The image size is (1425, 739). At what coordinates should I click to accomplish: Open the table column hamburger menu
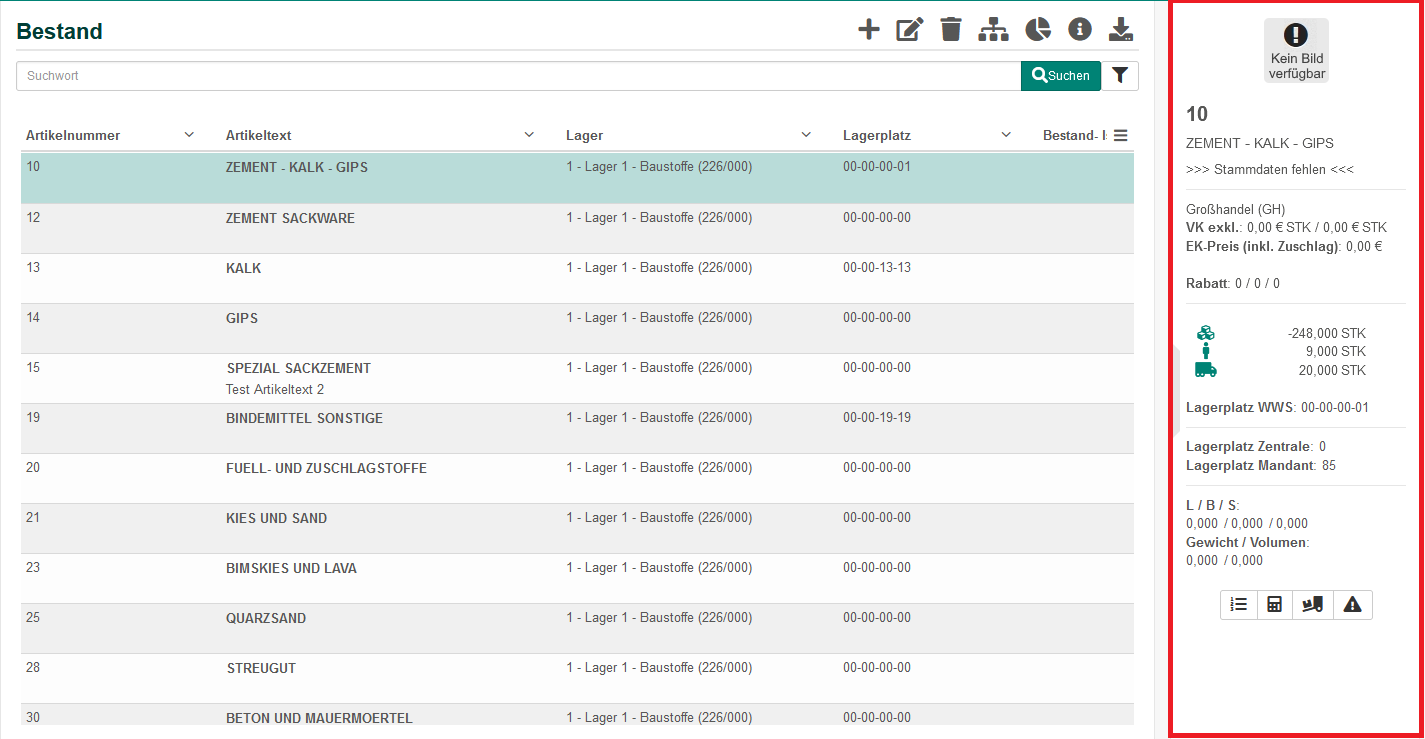click(1121, 135)
